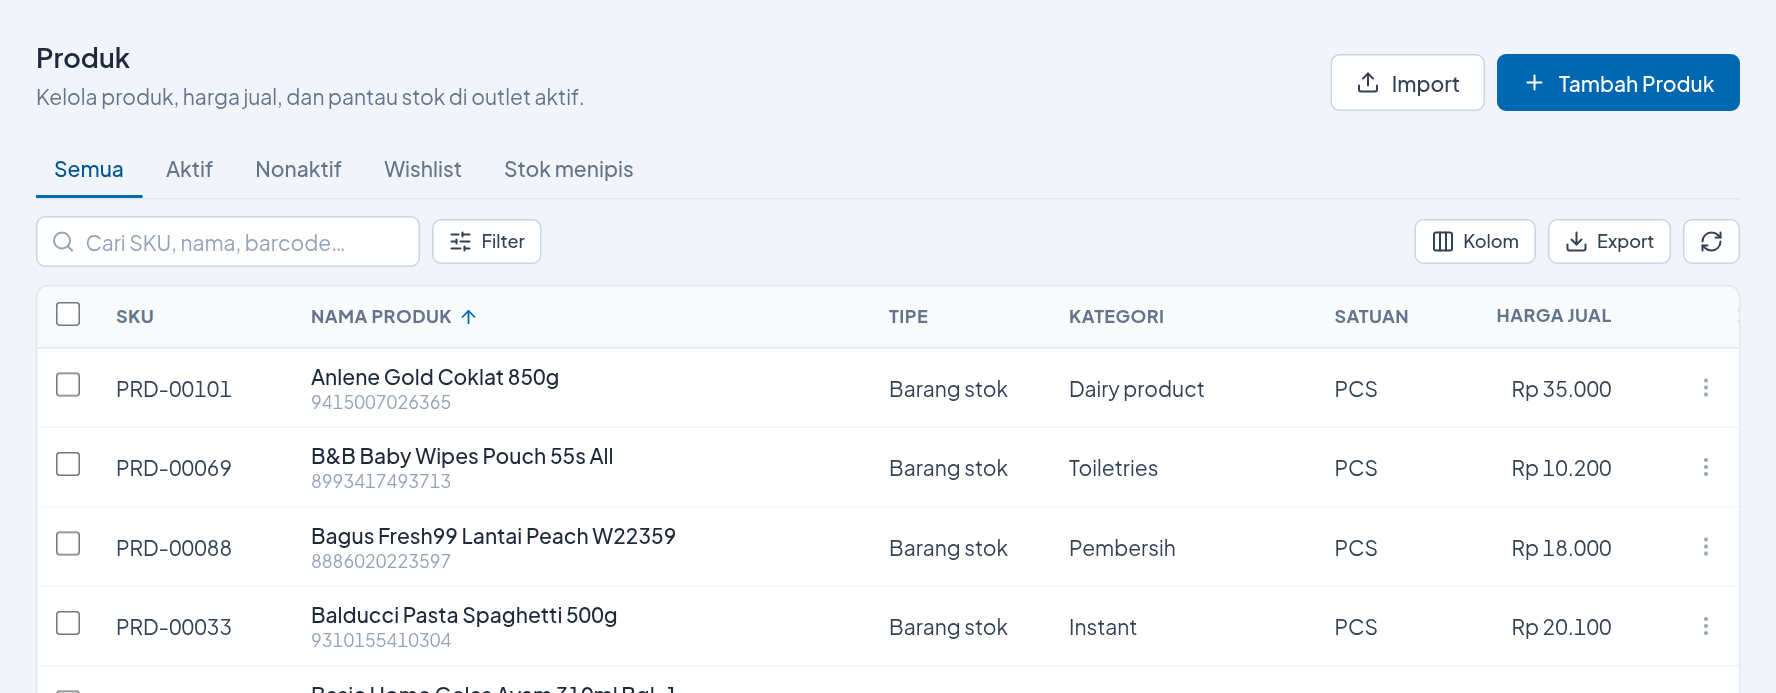Open the Wishlist tab
The height and width of the screenshot is (693, 1776).
[423, 170]
